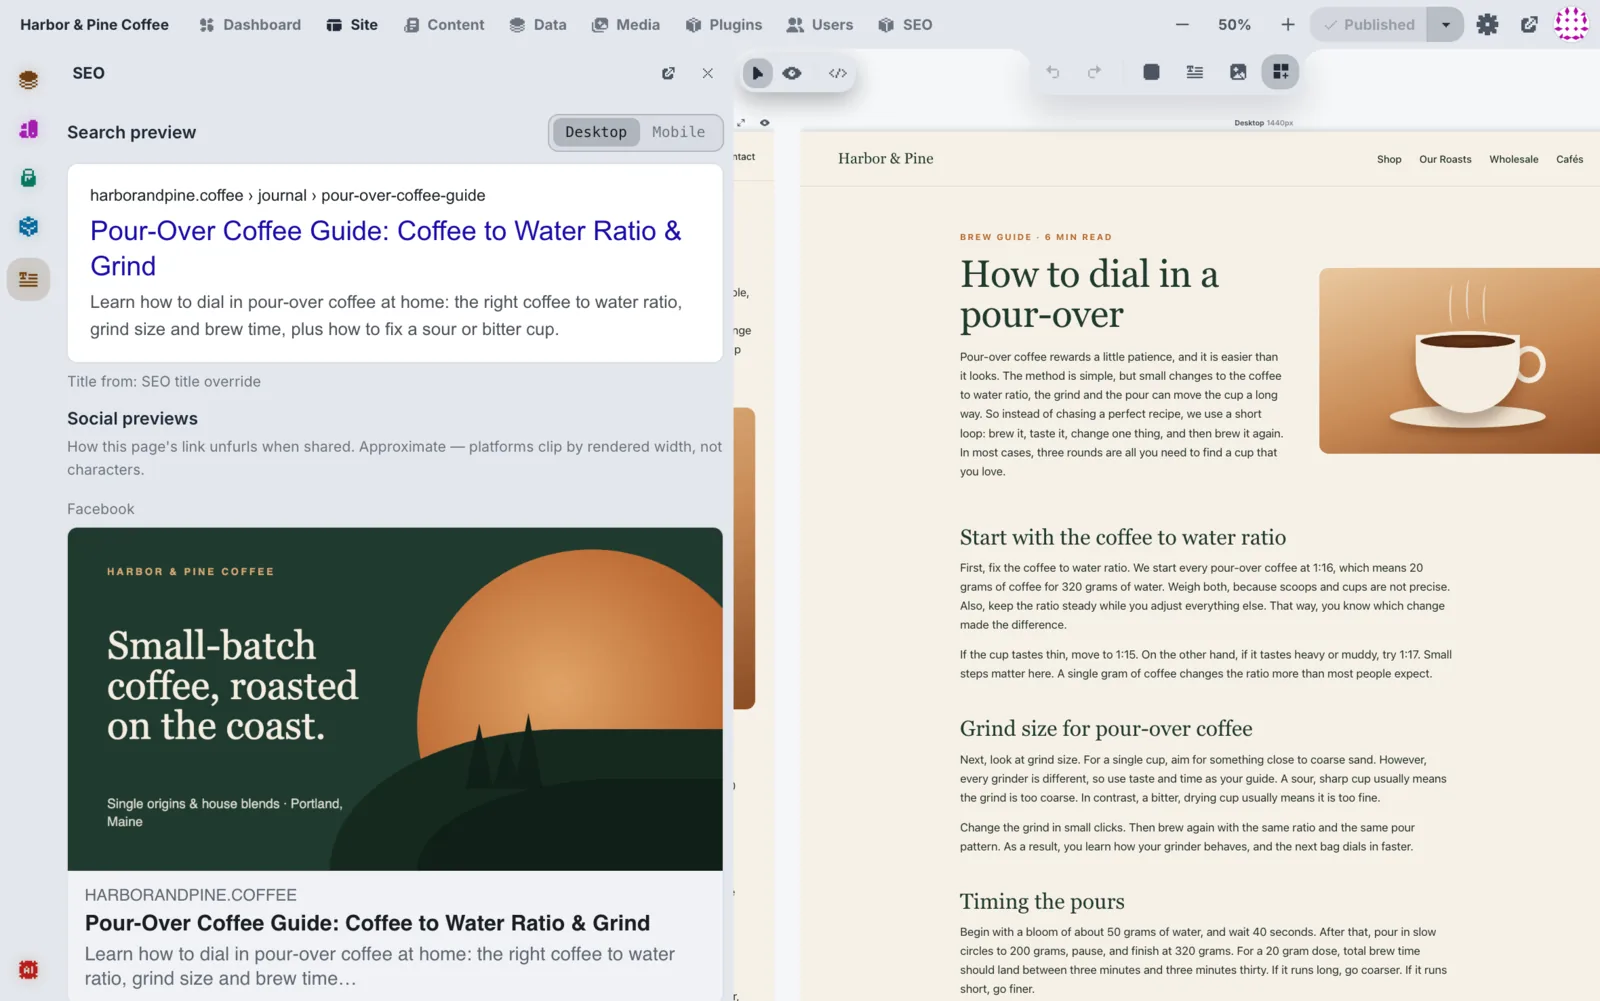1600x1001 pixels.
Task: Select the 'How to dial in a pour-over' heading
Action: (x=1090, y=294)
